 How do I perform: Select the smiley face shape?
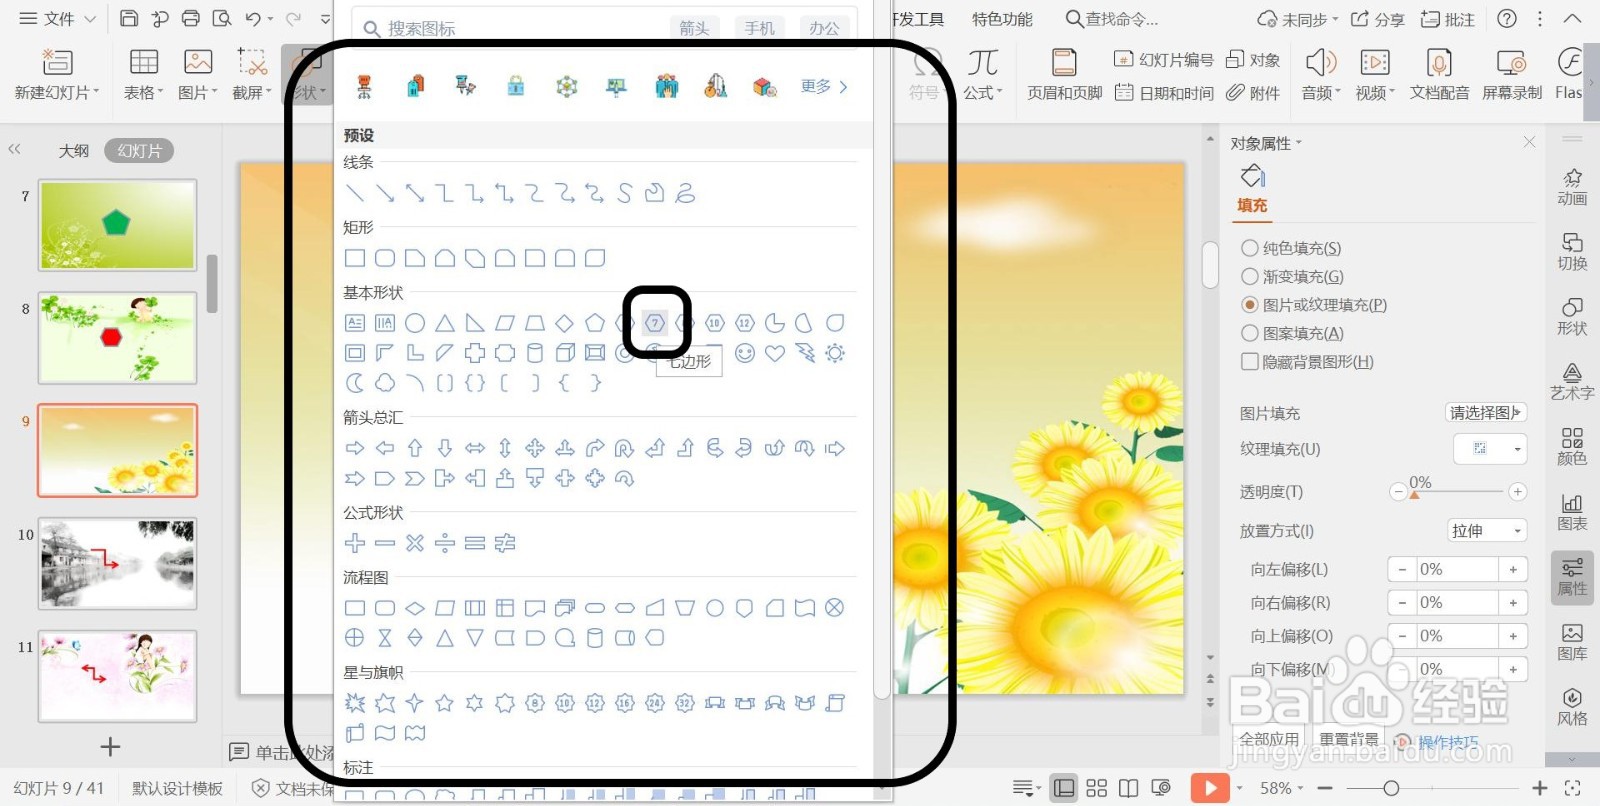[745, 353]
